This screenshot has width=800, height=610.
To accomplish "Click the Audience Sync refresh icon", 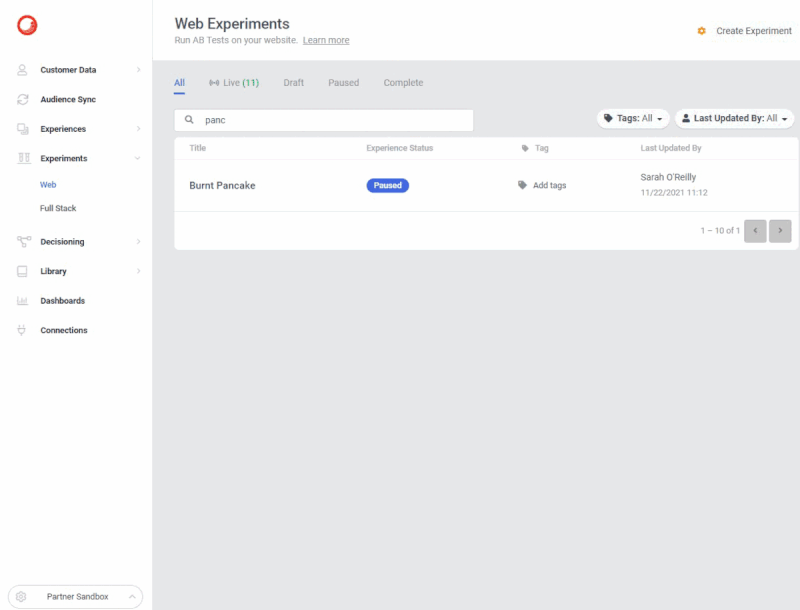I will (x=22, y=100).
